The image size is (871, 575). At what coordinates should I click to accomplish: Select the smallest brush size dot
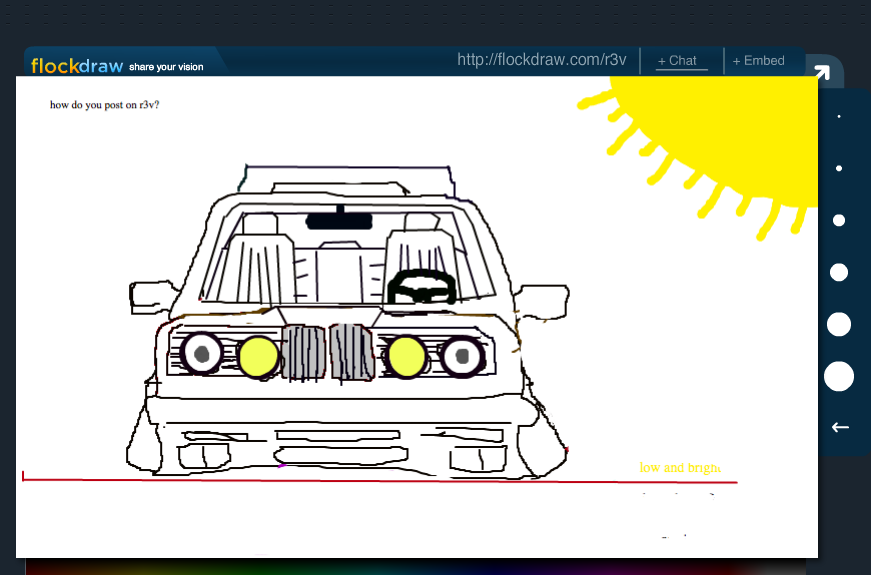coord(839,117)
